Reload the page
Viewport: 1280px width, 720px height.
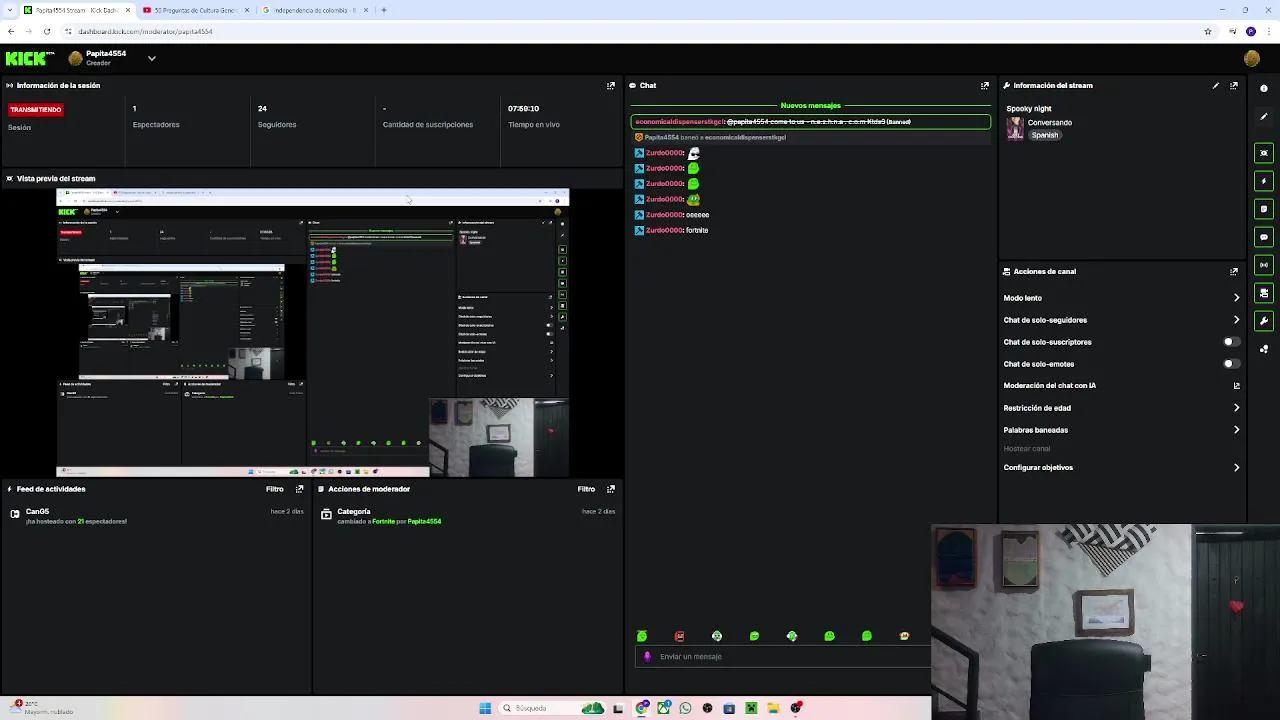(46, 31)
